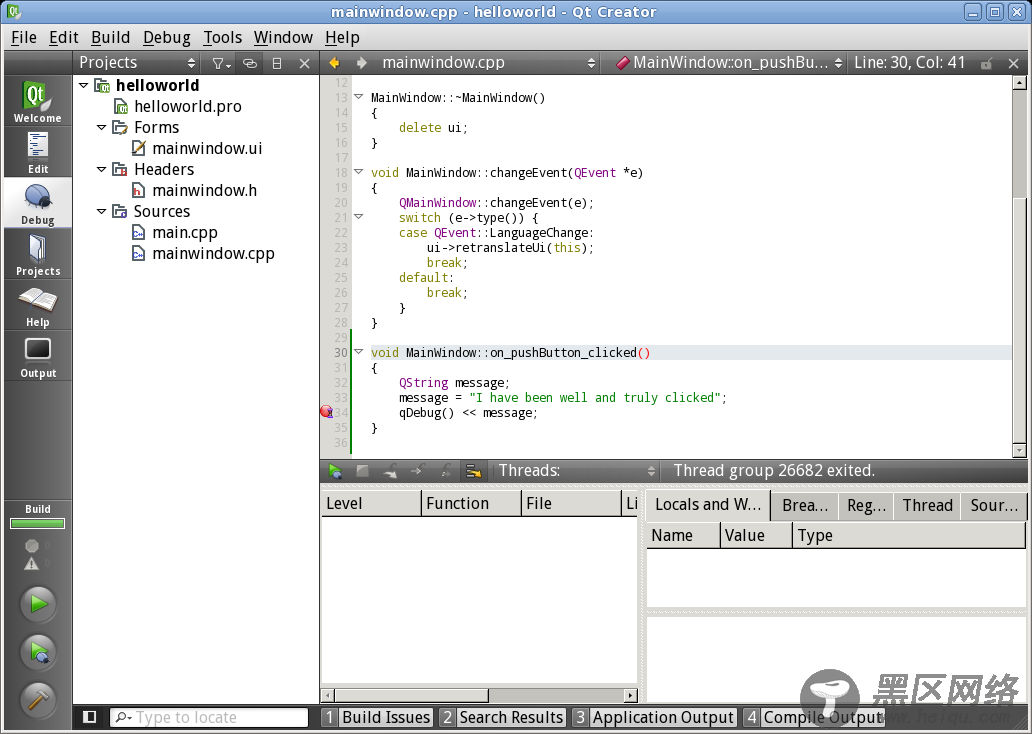Switch to the Sour... tab

click(x=994, y=506)
